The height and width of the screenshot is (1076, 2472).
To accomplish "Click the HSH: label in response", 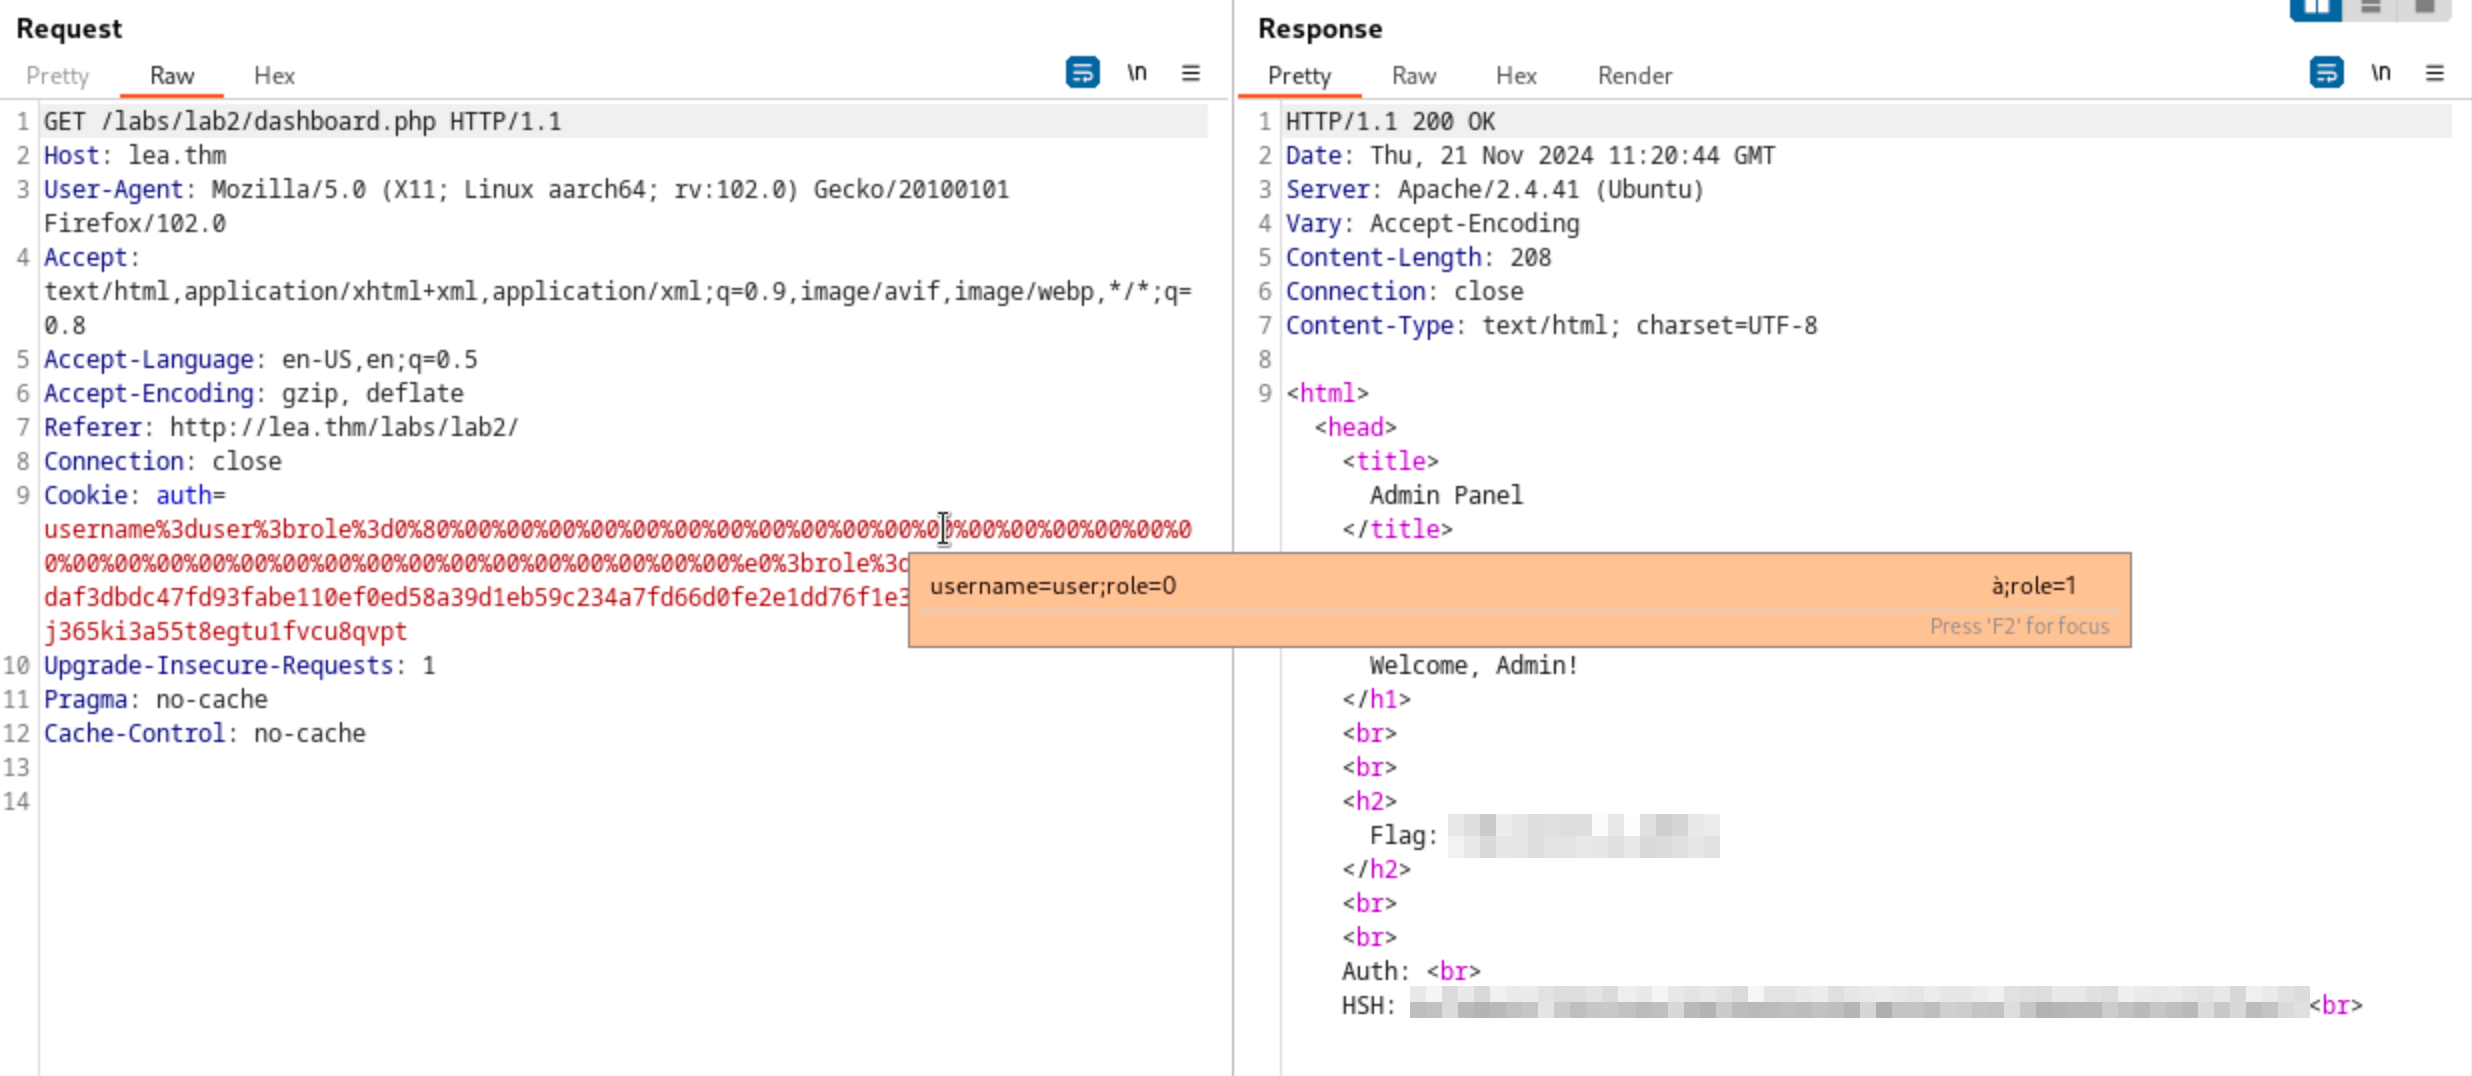I will pyautogui.click(x=1368, y=1006).
